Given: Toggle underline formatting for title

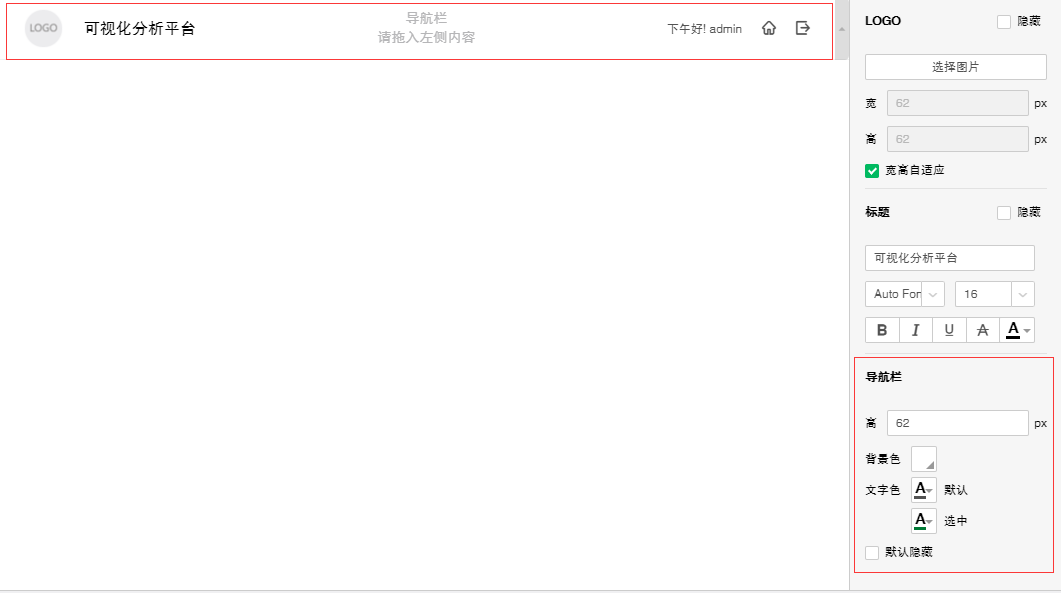Looking at the screenshot, I should point(949,330).
